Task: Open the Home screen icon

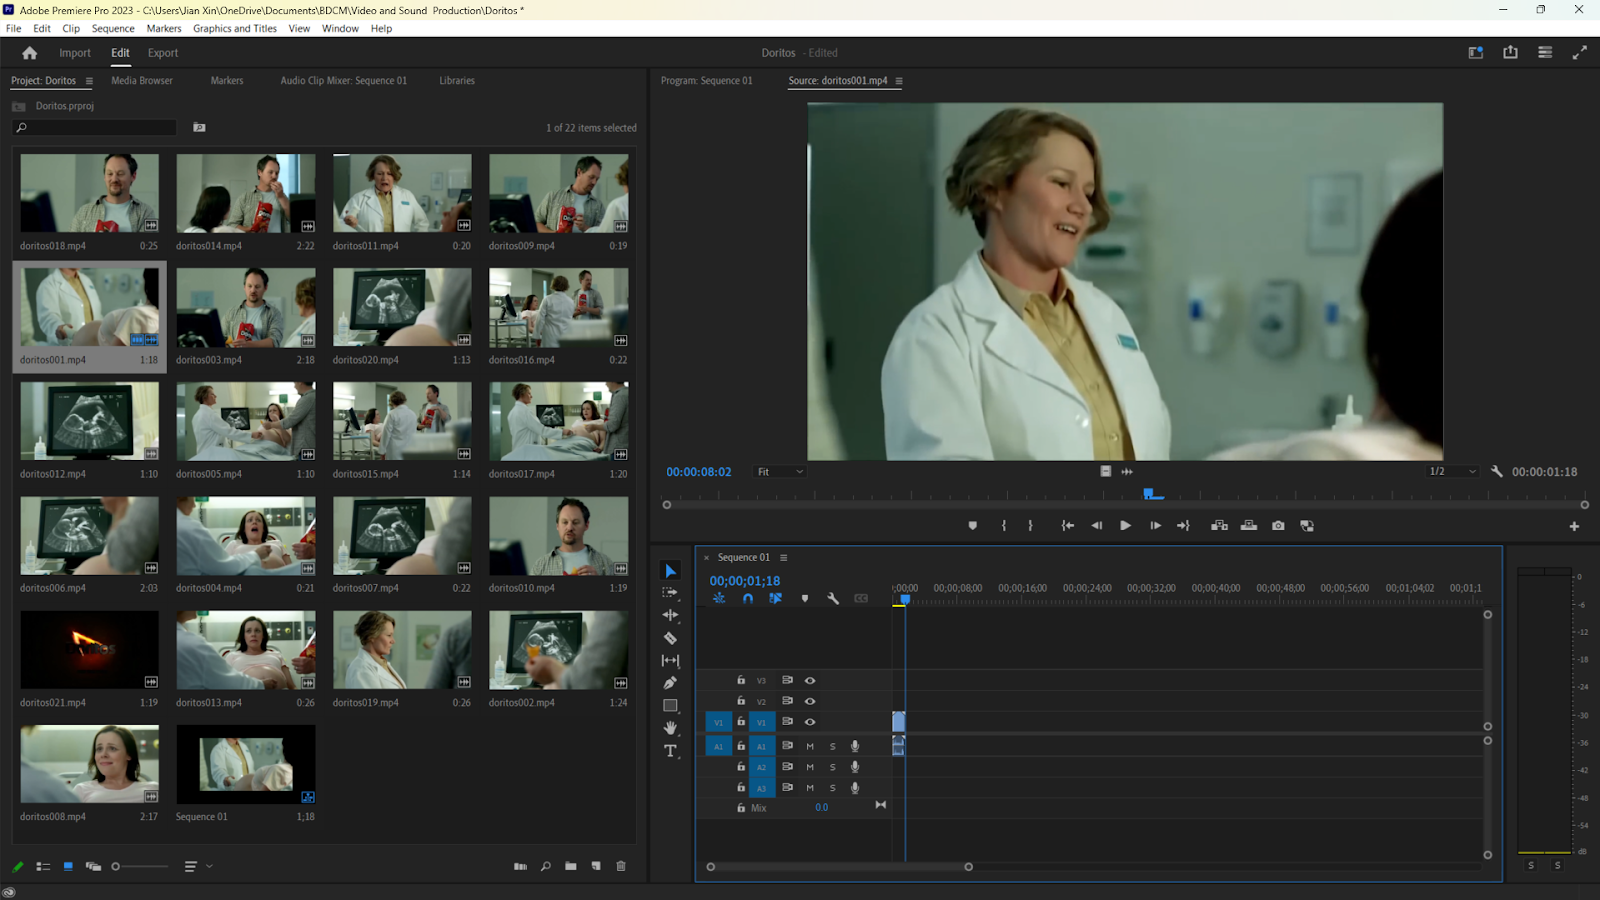Action: [x=29, y=53]
